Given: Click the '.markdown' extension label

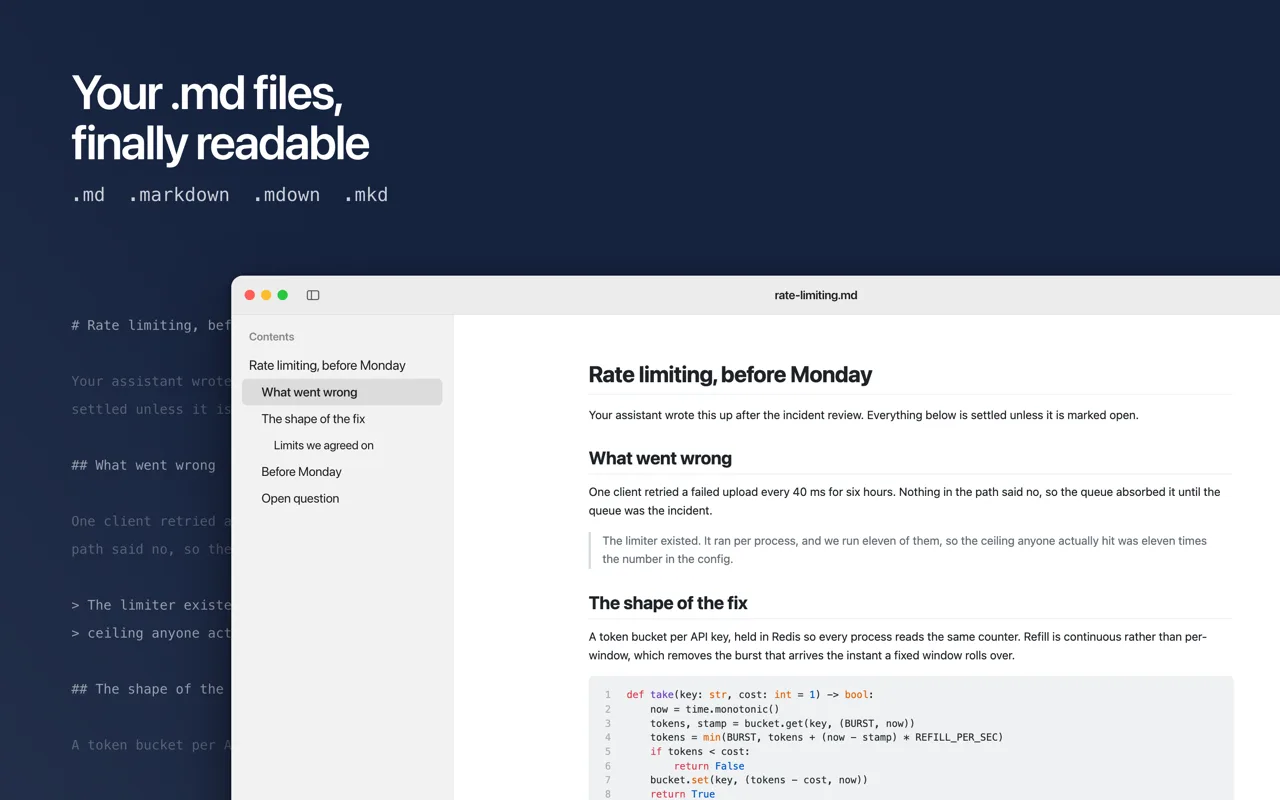Looking at the screenshot, I should point(179,195).
